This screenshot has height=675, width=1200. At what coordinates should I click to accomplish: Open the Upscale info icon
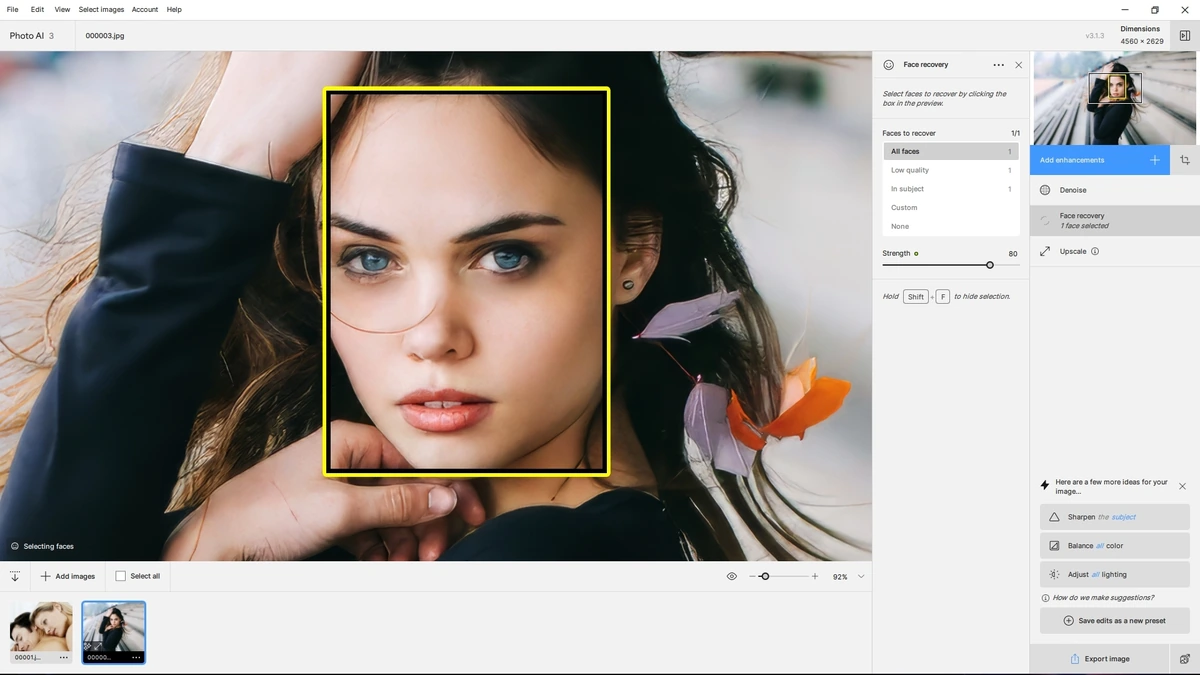[x=1095, y=251]
